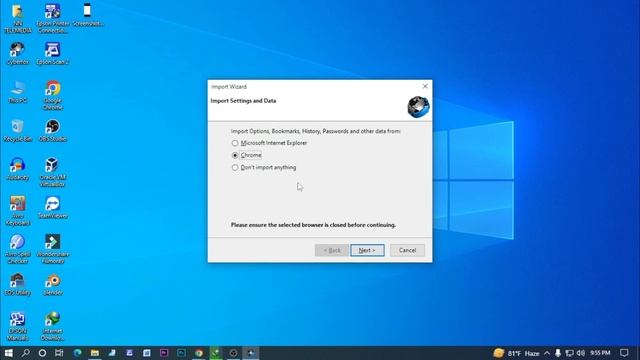This screenshot has height=360, width=640.
Task: Open network status tray icon
Action: pos(569,353)
